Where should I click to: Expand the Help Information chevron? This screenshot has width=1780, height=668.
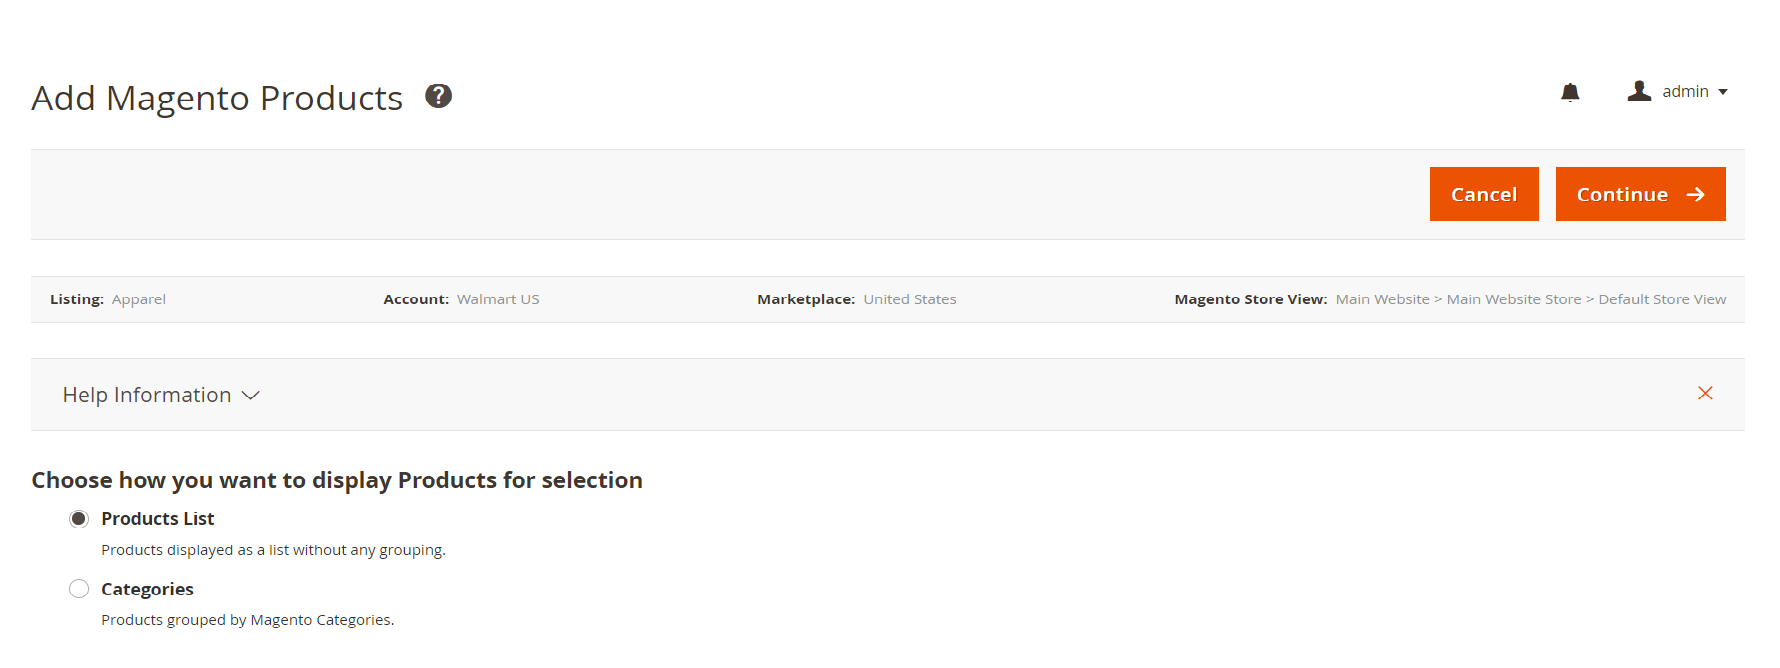coord(251,395)
